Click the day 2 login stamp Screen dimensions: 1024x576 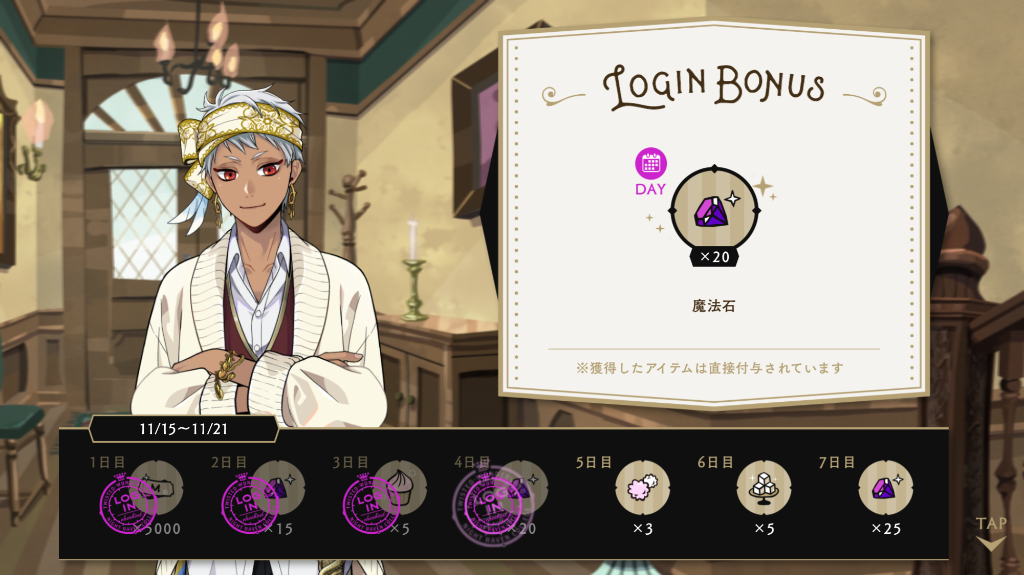pos(249,504)
